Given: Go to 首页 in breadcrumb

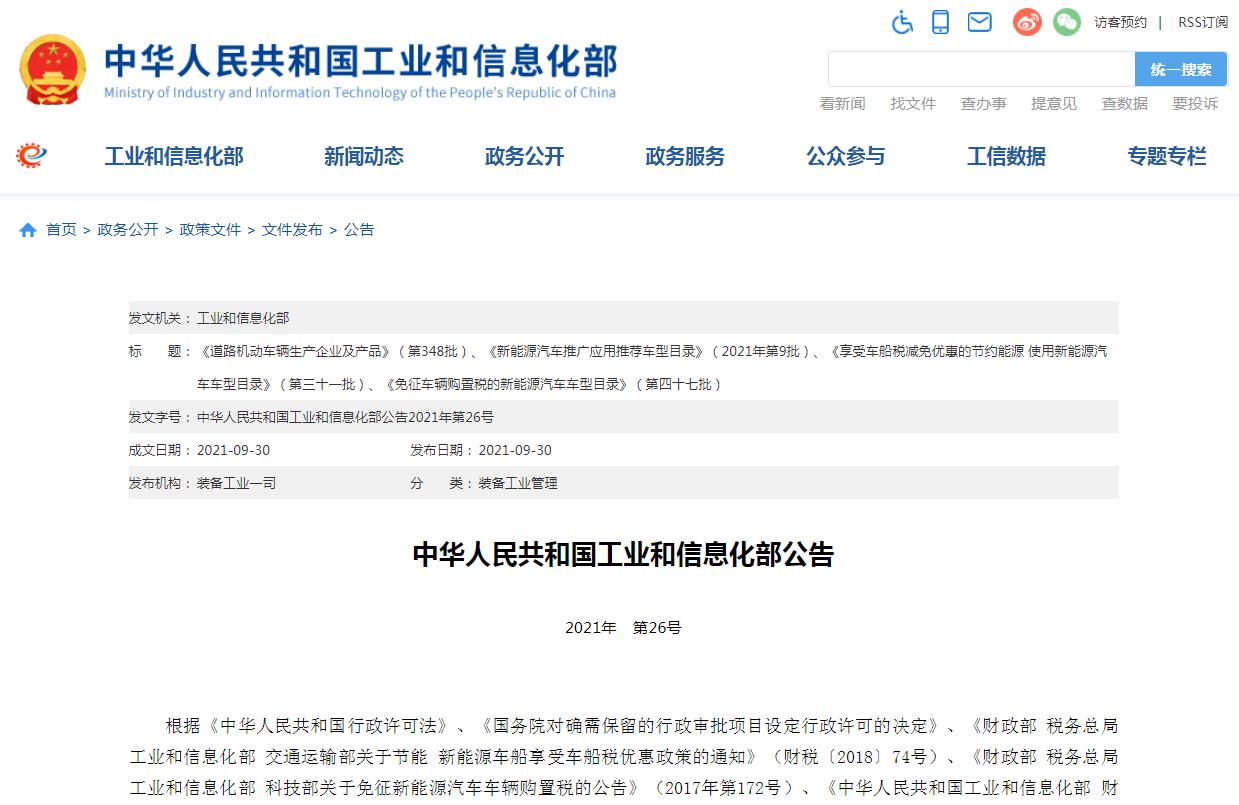Looking at the screenshot, I should (x=61, y=230).
